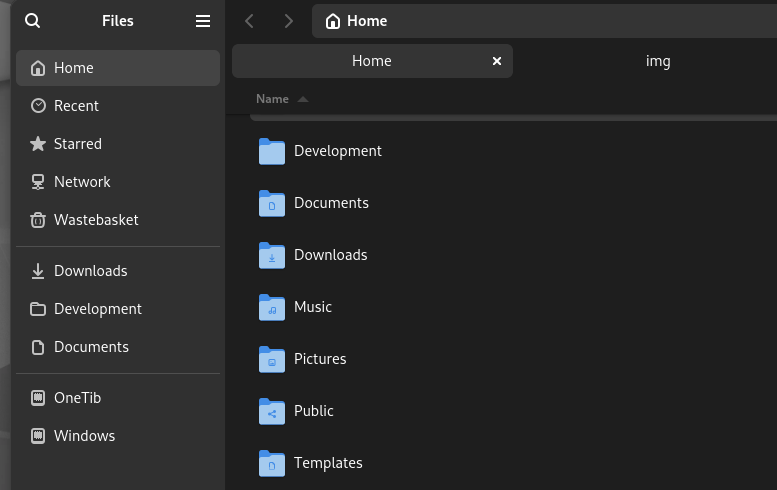This screenshot has height=490, width=777.
Task: Select the Downloads folder name in the list
Action: pyautogui.click(x=331, y=255)
